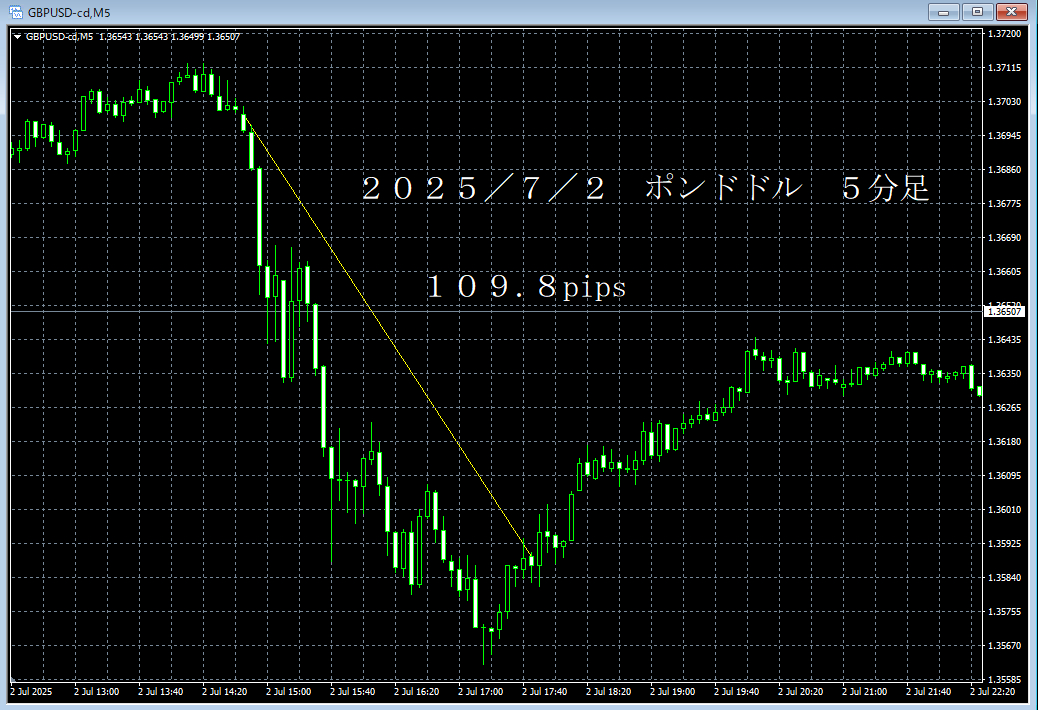This screenshot has width=1038, height=710.
Task: Click the chart shift marker at bottom-left corner
Action: click(x=13, y=679)
